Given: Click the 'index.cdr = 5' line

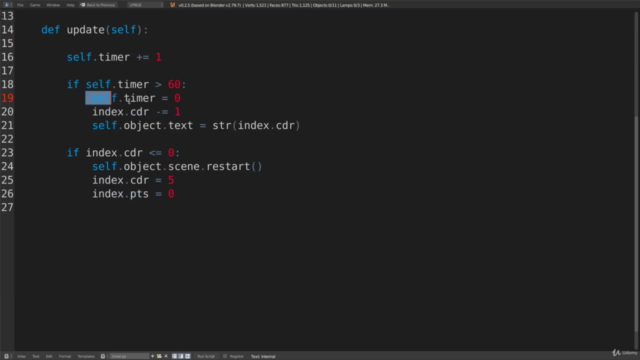Looking at the screenshot, I should point(133,180).
